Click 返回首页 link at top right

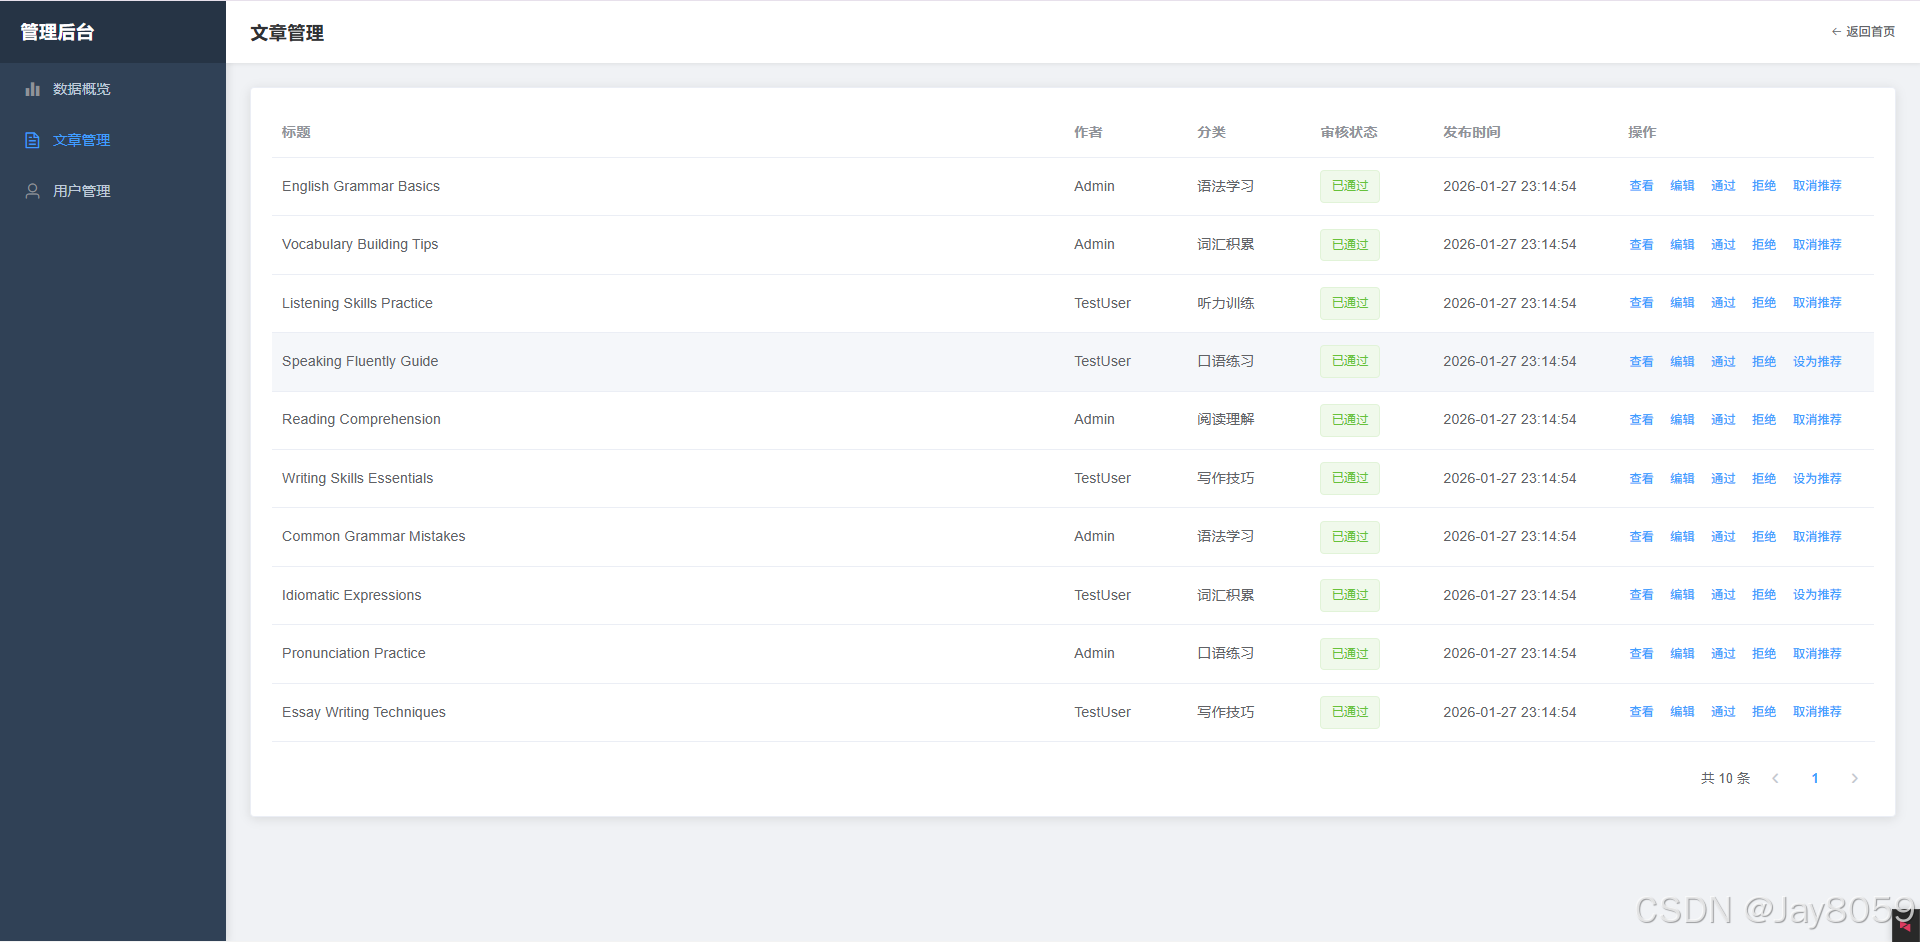(1863, 32)
